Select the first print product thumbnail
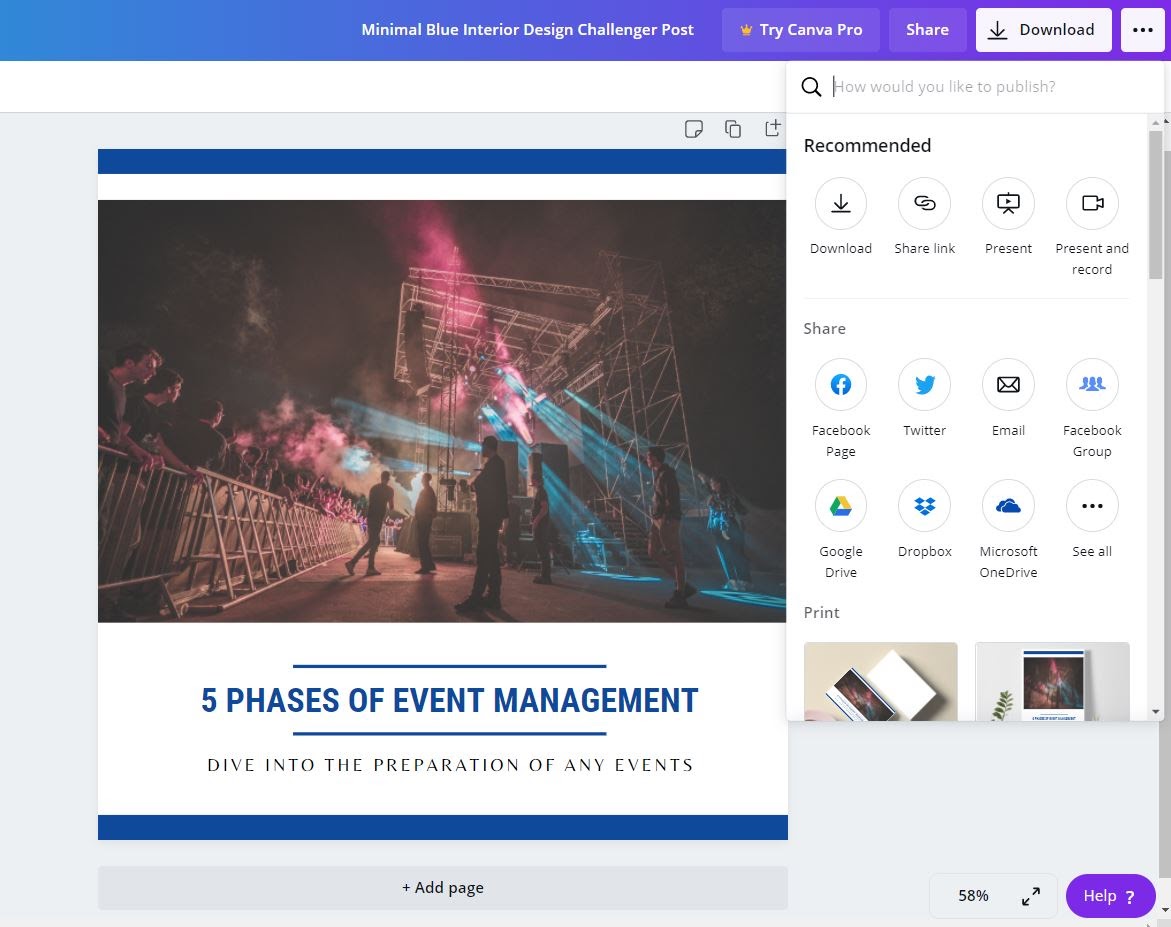Viewport: 1171px width, 927px height. (880, 681)
